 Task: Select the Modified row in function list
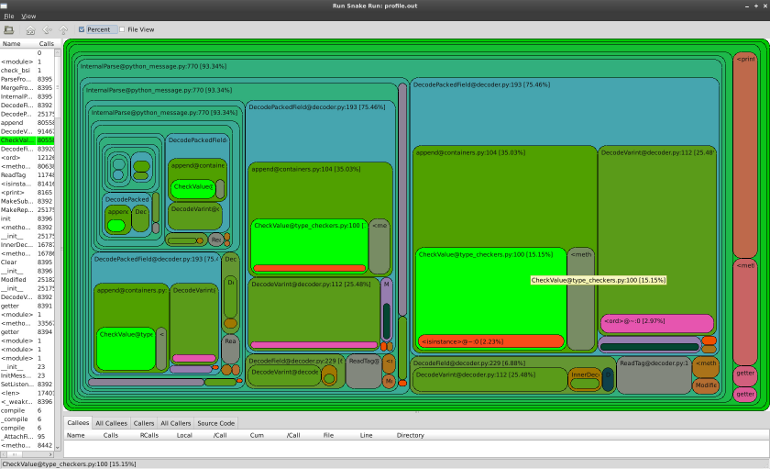(27, 279)
